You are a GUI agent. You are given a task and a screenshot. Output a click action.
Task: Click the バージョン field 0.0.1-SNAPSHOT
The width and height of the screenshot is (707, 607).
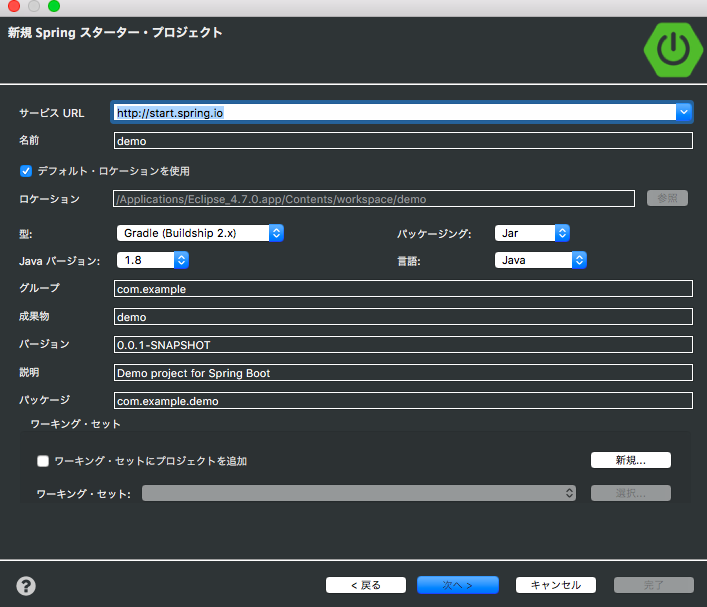(403, 345)
